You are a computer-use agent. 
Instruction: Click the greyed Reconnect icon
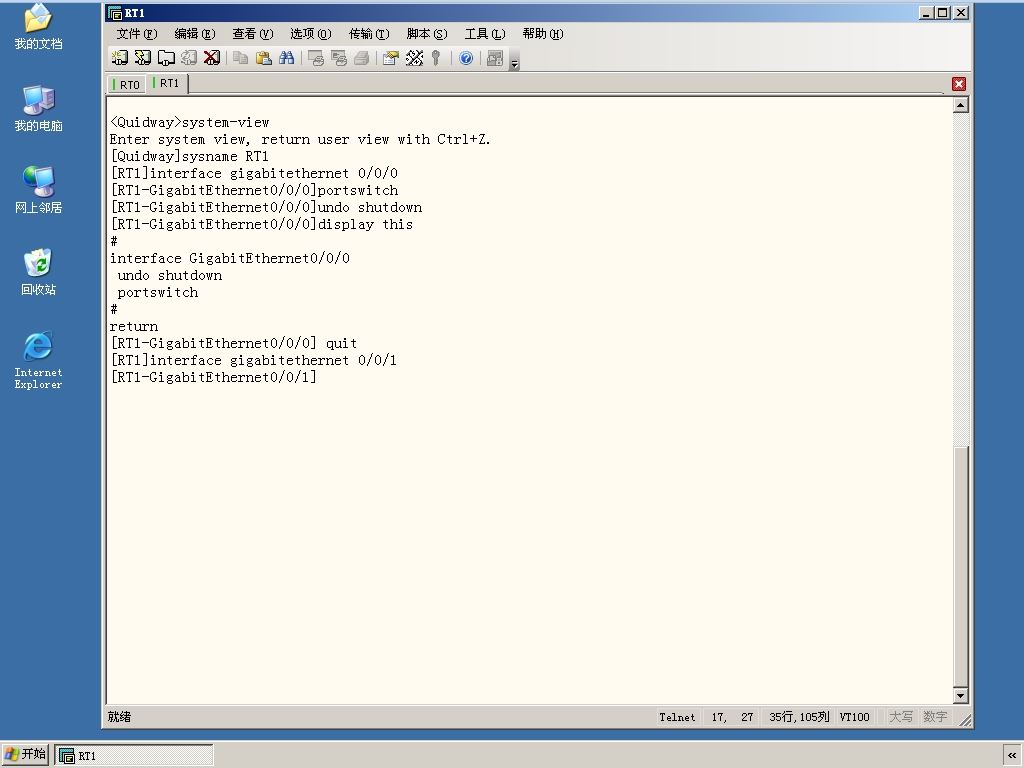[x=189, y=58]
